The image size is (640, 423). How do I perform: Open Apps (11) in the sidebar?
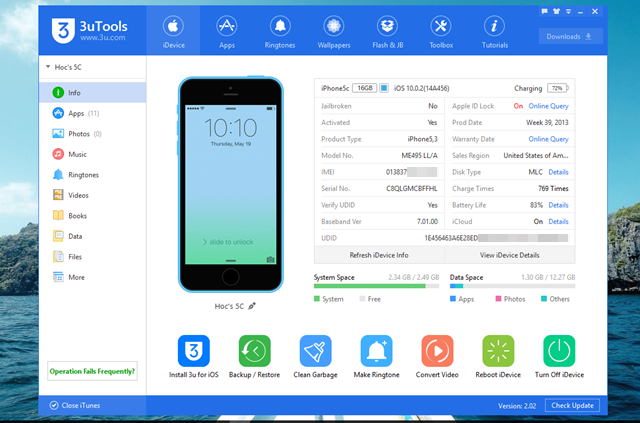pyautogui.click(x=93, y=113)
